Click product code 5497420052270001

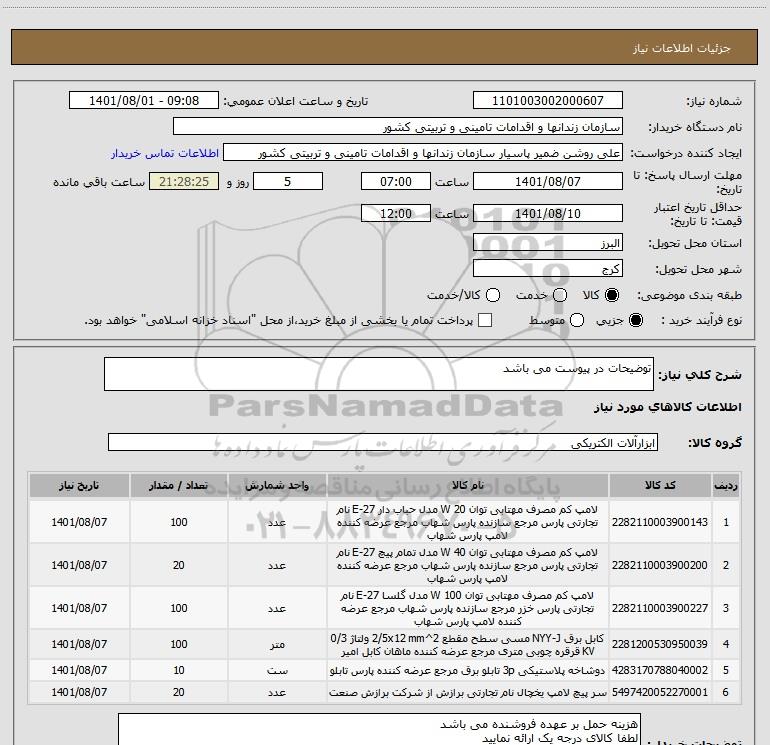click(x=660, y=692)
